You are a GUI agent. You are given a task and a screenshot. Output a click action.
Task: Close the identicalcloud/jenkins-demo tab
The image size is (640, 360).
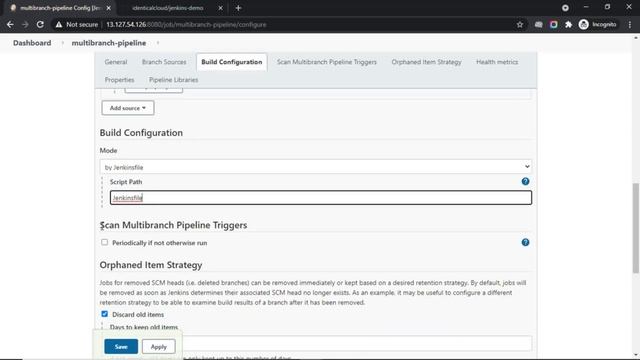(220, 8)
